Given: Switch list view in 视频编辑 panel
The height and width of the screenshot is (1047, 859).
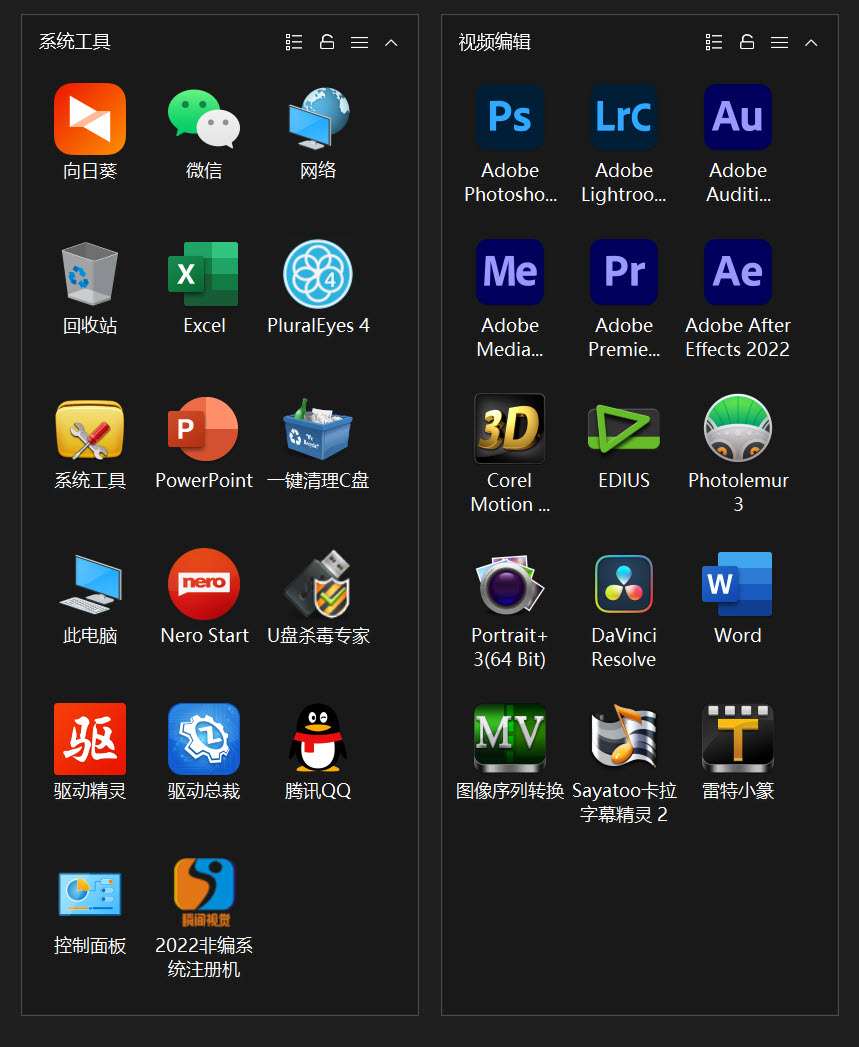Looking at the screenshot, I should point(714,42).
